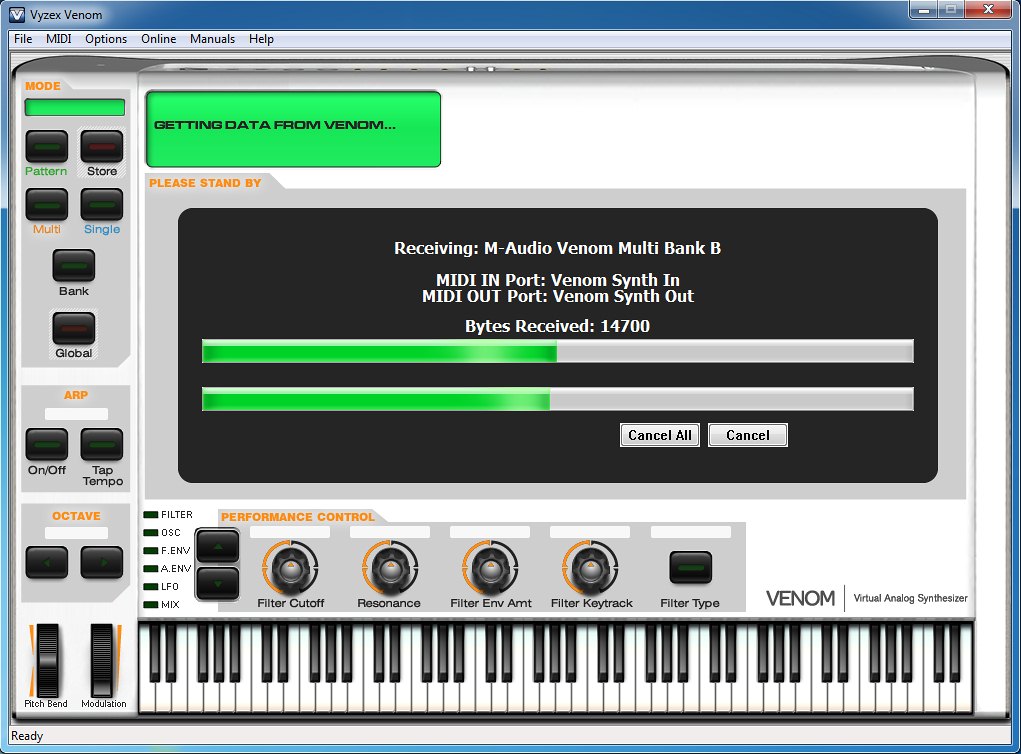The height and width of the screenshot is (754, 1021).
Task: Turn the arpeggiator On/Off
Action: (x=47, y=445)
